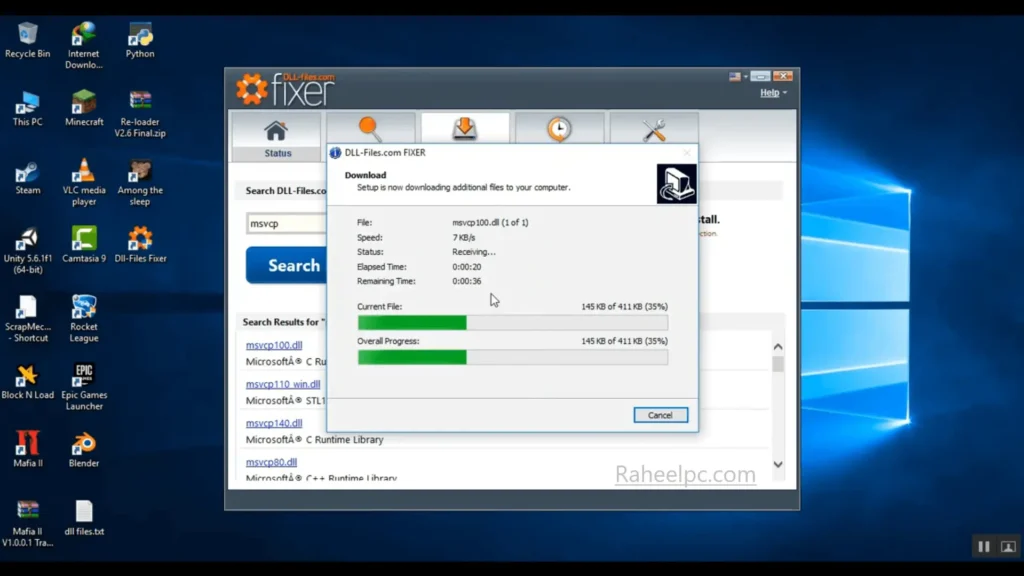The height and width of the screenshot is (576, 1024).
Task: Open the msvcp140.dll result link
Action: point(274,423)
